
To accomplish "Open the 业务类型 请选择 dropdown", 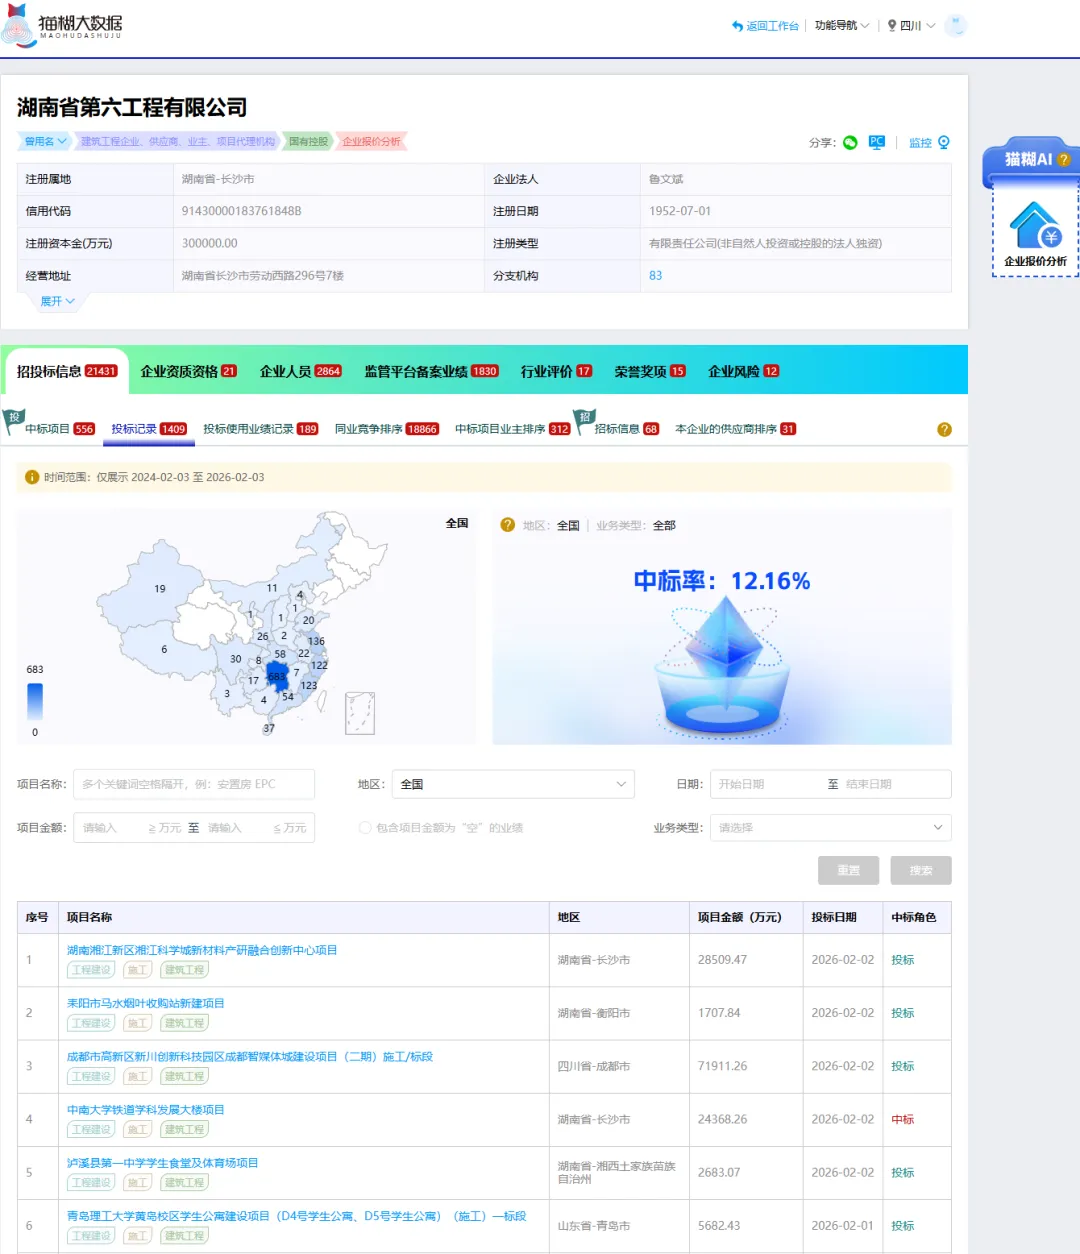I will (831, 828).
